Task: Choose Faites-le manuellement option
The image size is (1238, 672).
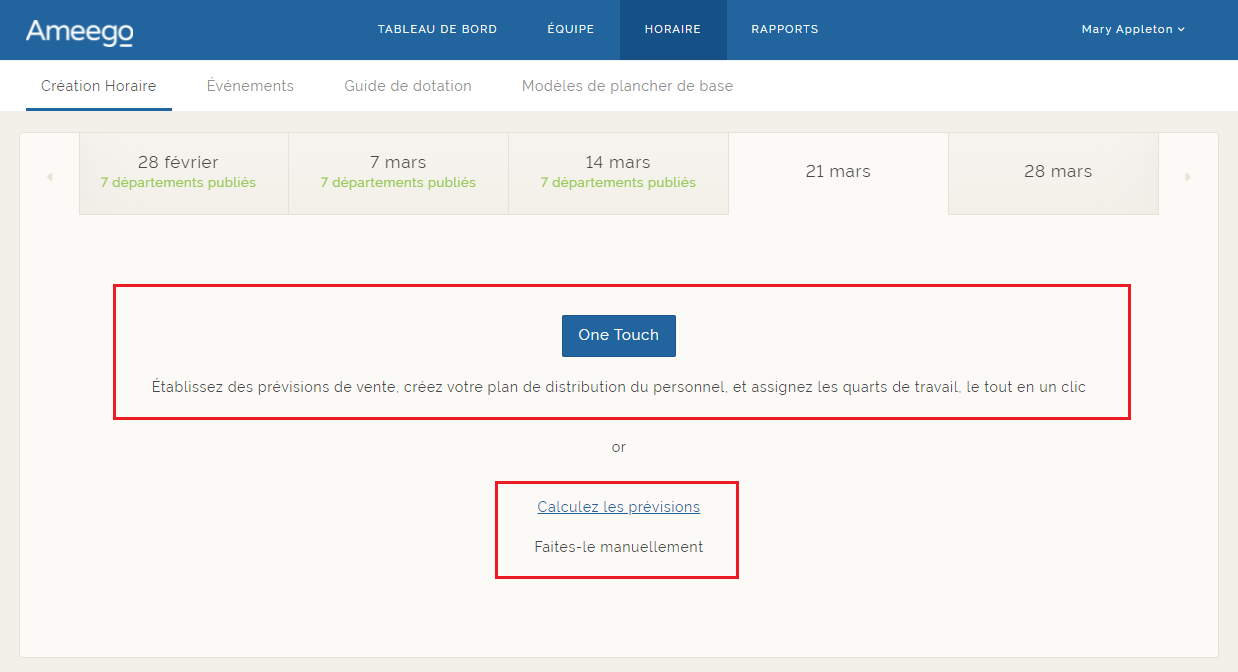Action: [x=617, y=546]
